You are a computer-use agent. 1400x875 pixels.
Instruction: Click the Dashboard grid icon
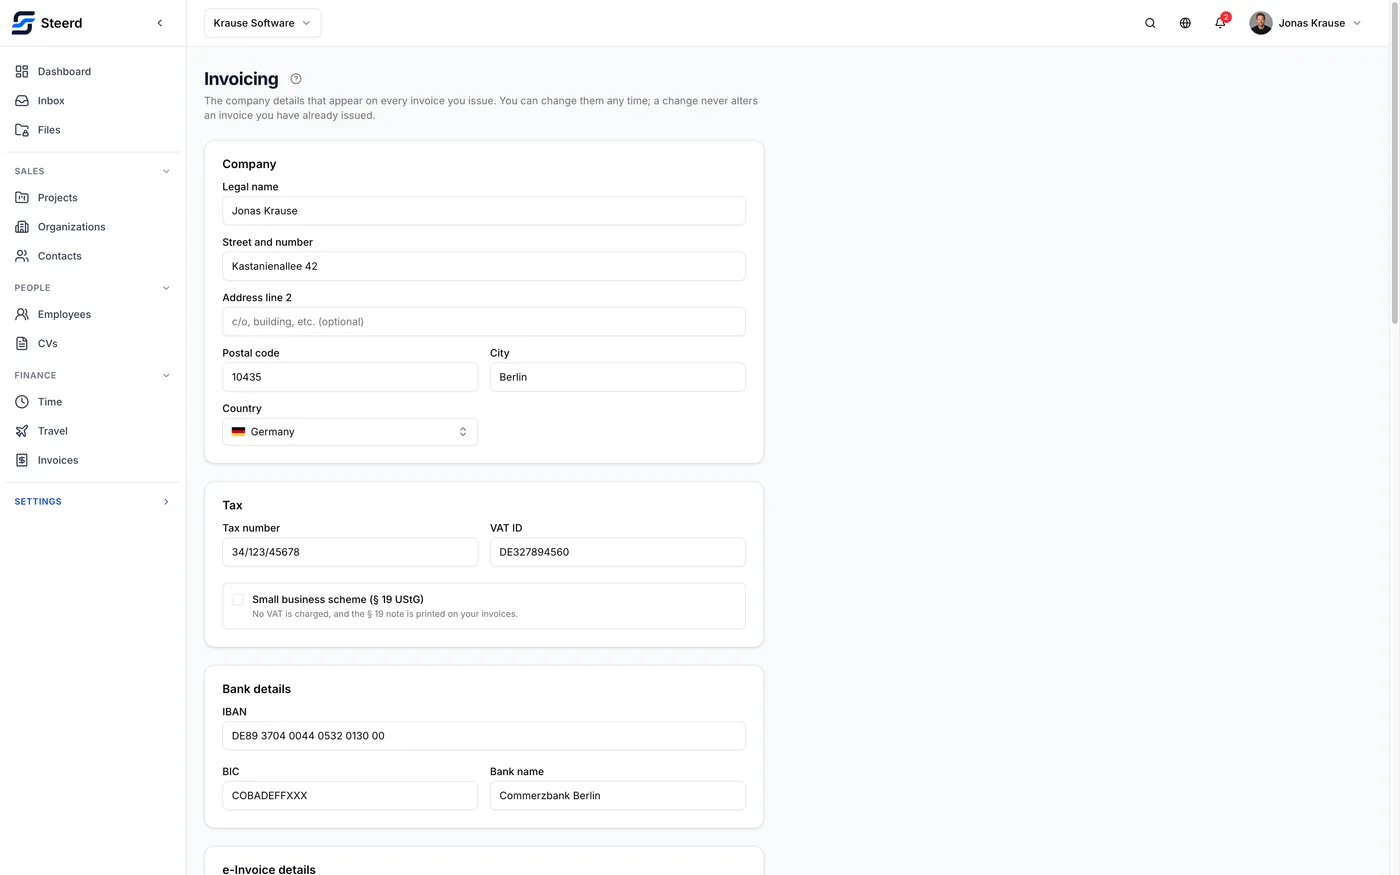[x=22, y=72]
